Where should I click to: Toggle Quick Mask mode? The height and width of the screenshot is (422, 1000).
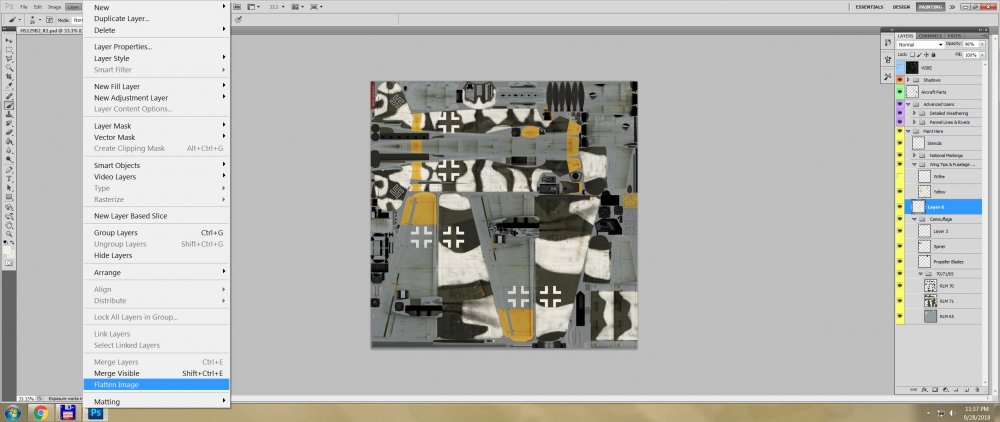tap(9, 263)
